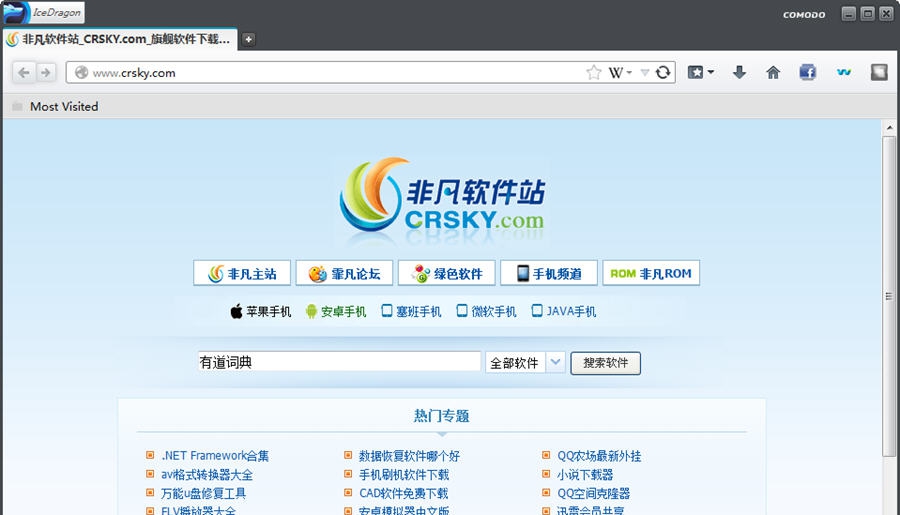900x515 pixels.
Task: Click the Facebook share toolbar icon
Action: click(x=808, y=72)
